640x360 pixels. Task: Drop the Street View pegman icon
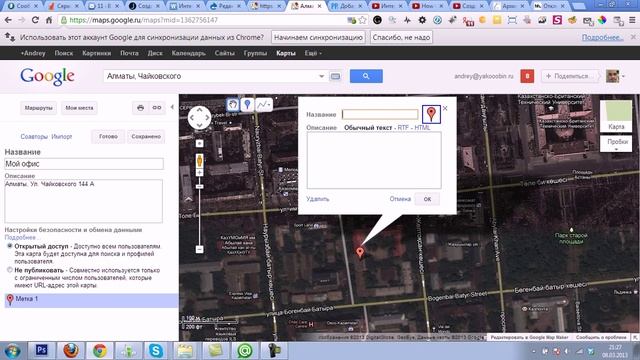(199, 160)
